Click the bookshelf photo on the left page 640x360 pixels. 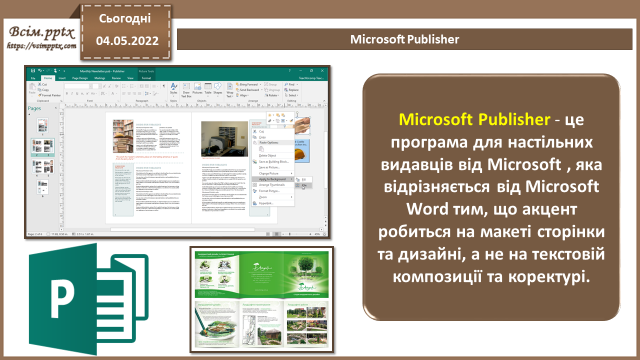pos(123,136)
